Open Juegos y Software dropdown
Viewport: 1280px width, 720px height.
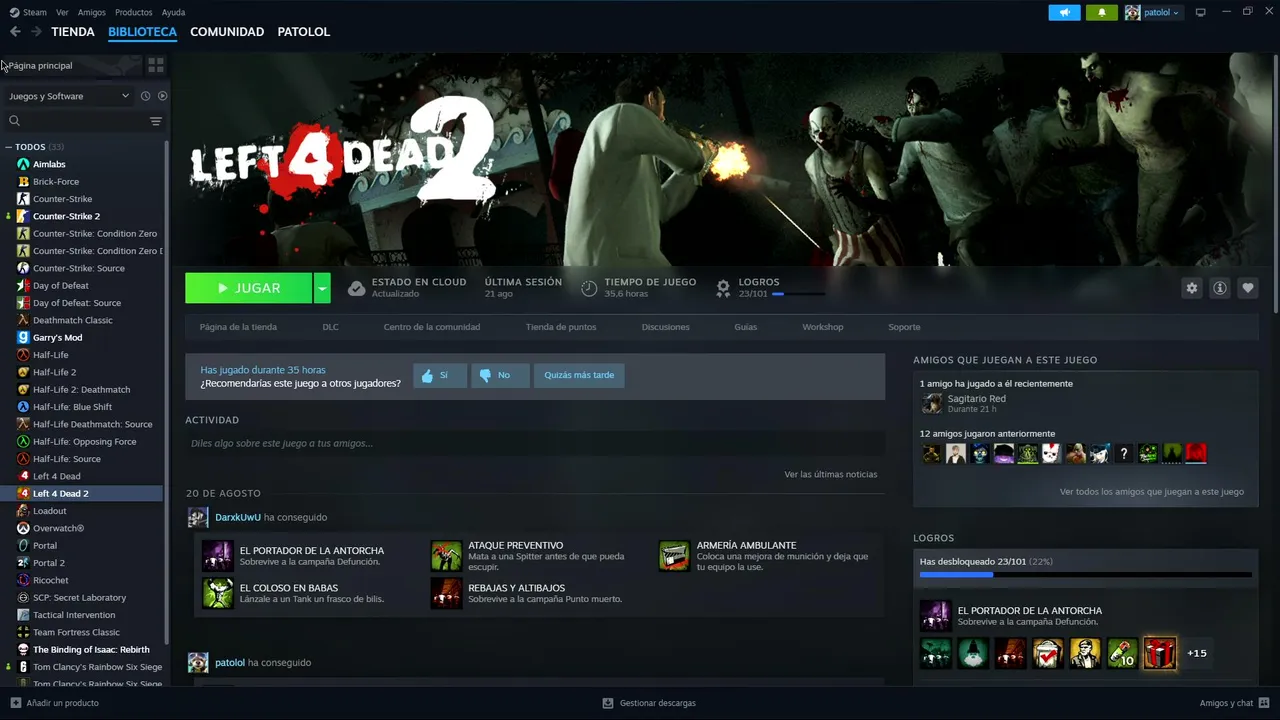[69, 96]
